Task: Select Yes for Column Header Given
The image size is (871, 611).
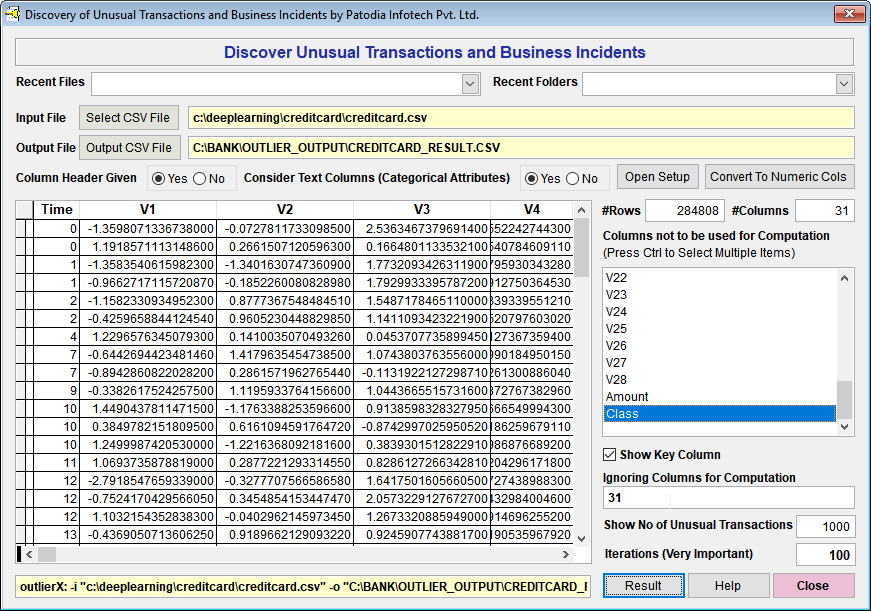Action: click(x=159, y=179)
